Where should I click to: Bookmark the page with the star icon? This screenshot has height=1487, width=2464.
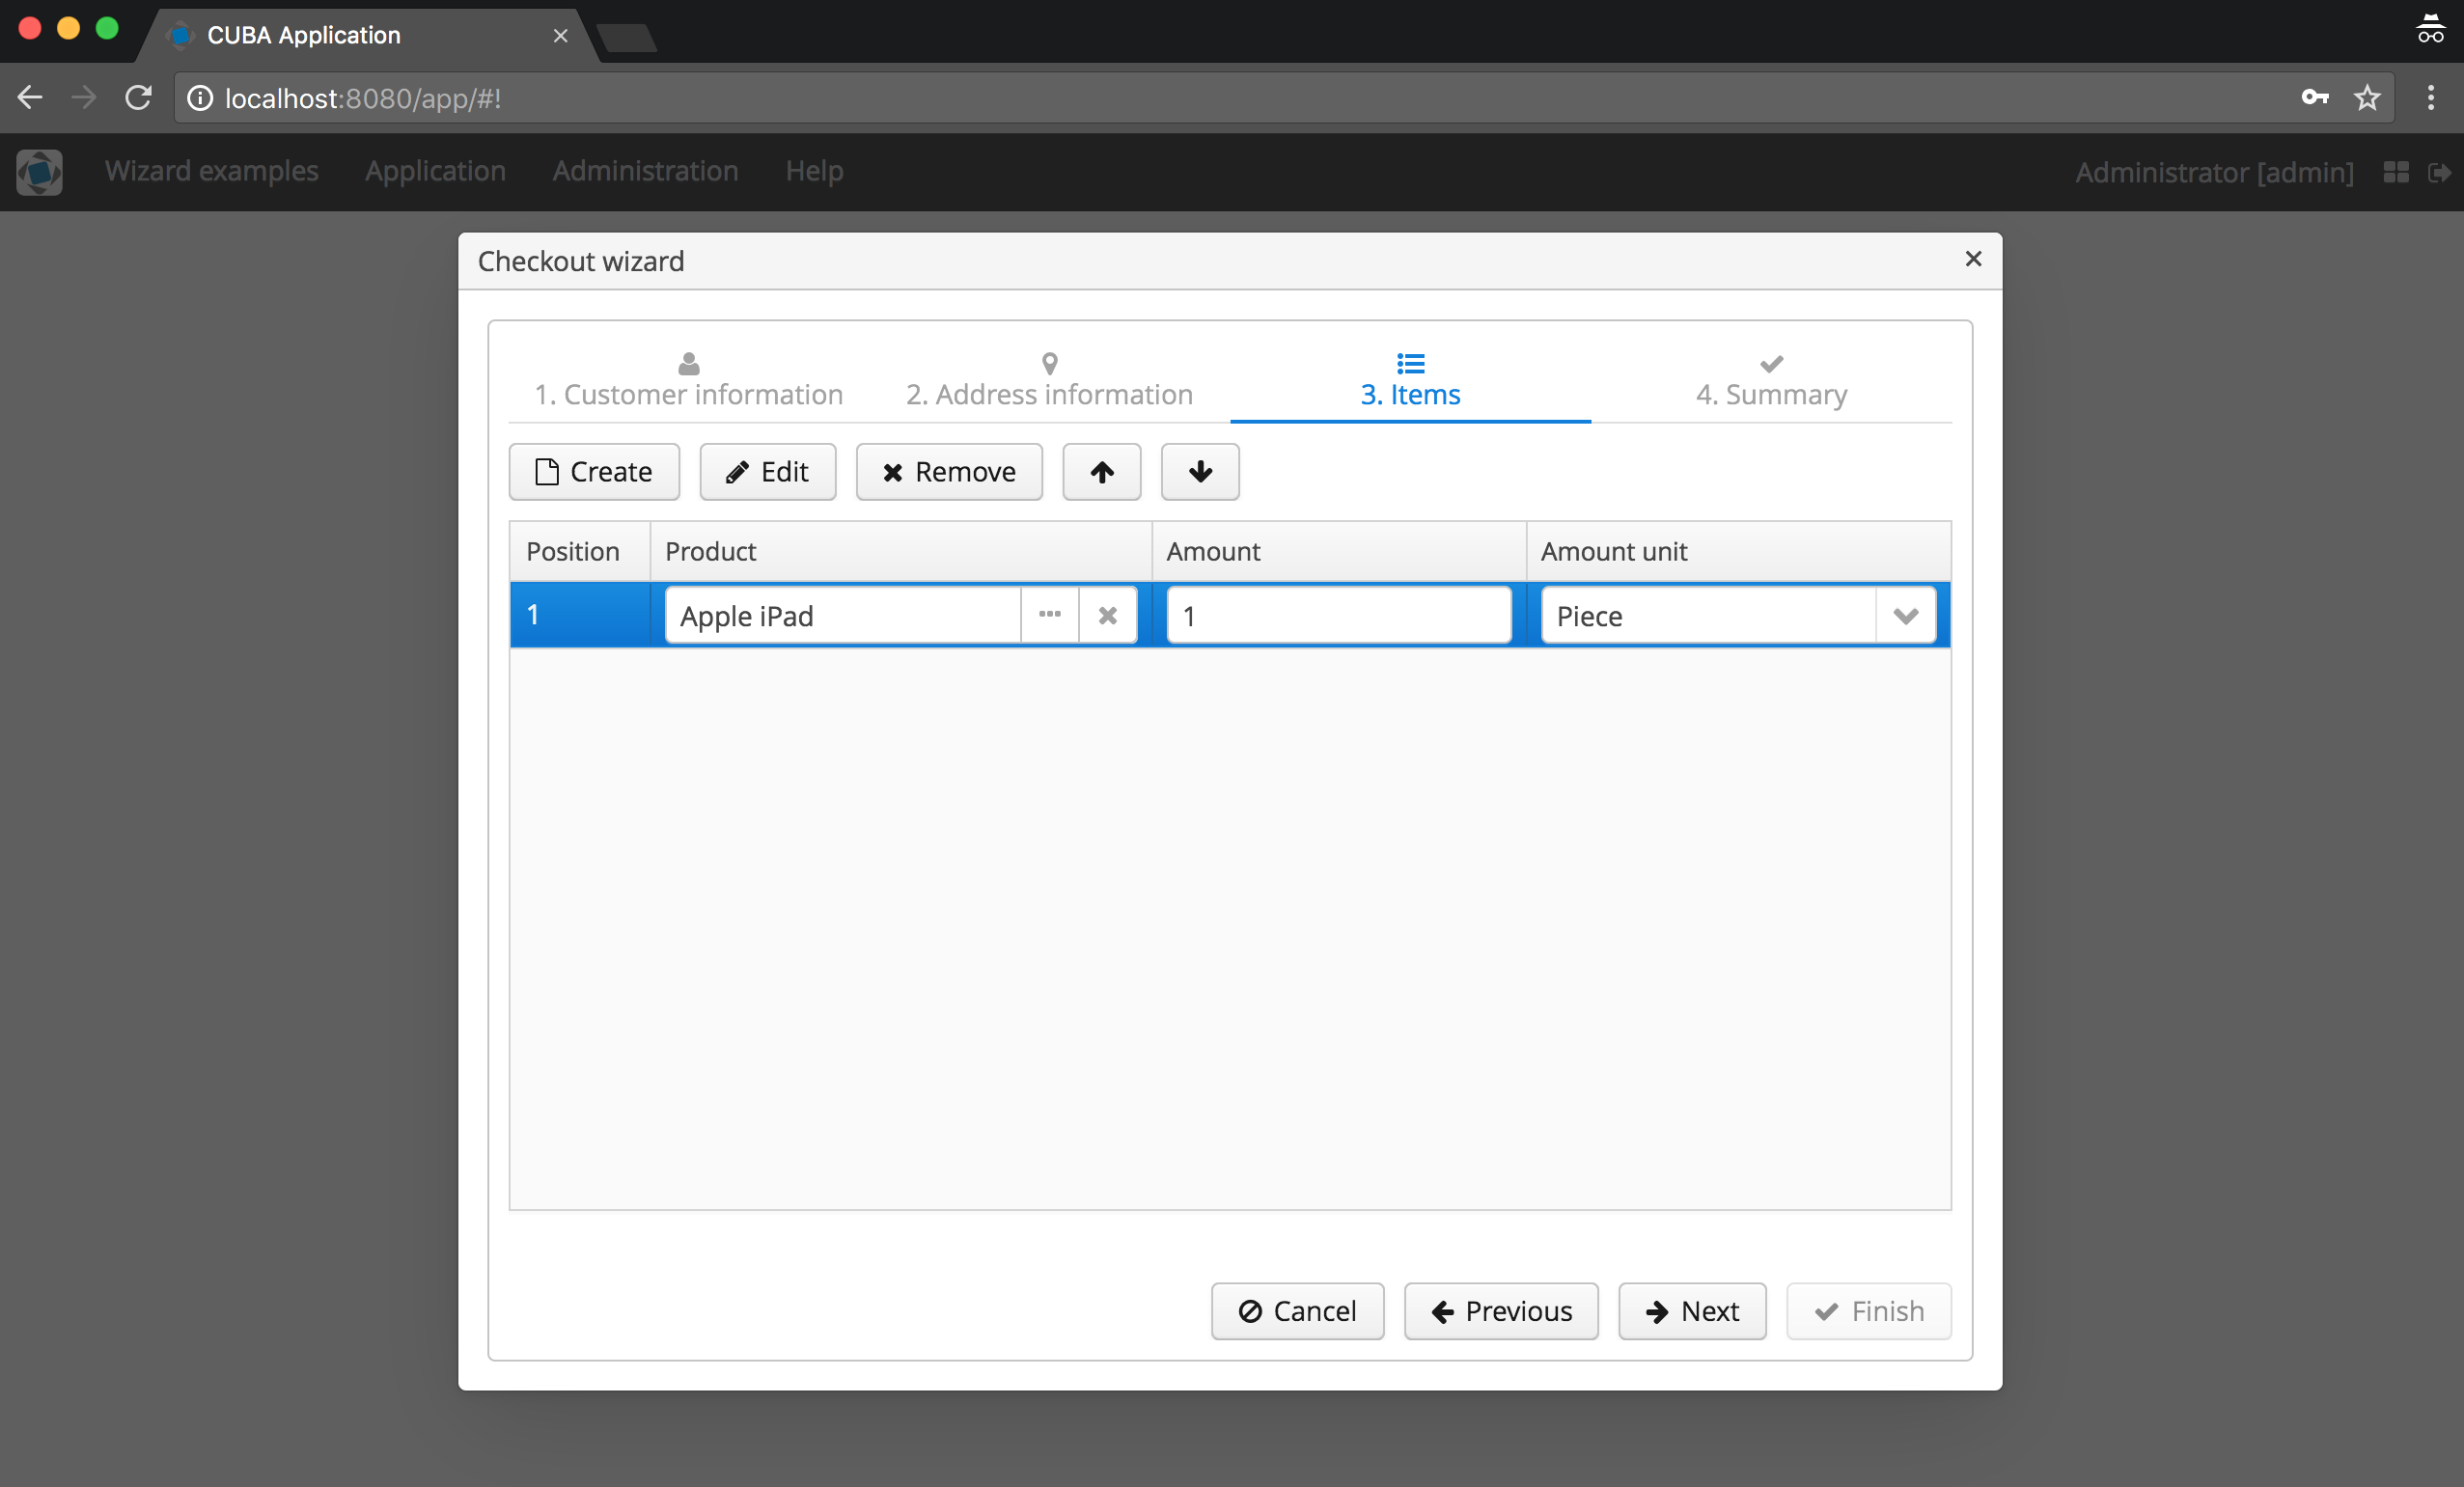(2366, 98)
